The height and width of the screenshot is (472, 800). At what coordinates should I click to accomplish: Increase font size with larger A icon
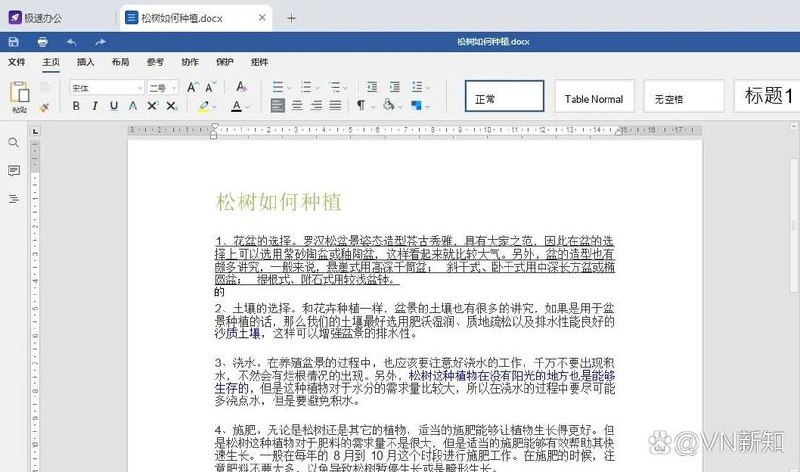[x=192, y=87]
